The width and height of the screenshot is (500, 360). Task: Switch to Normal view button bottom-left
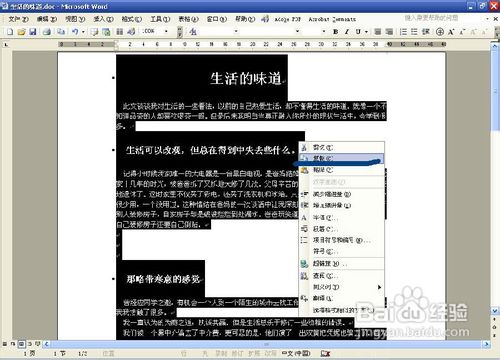5,343
